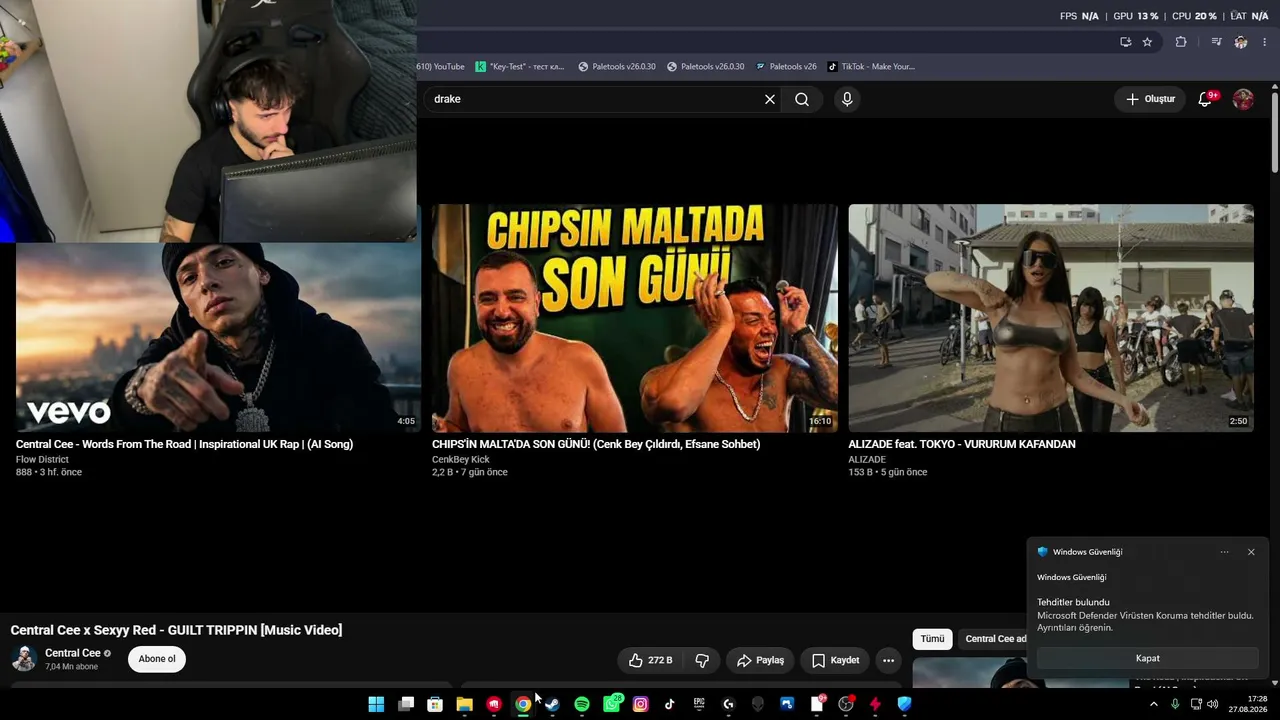Open the Chrome three-dot menu

(1265, 42)
